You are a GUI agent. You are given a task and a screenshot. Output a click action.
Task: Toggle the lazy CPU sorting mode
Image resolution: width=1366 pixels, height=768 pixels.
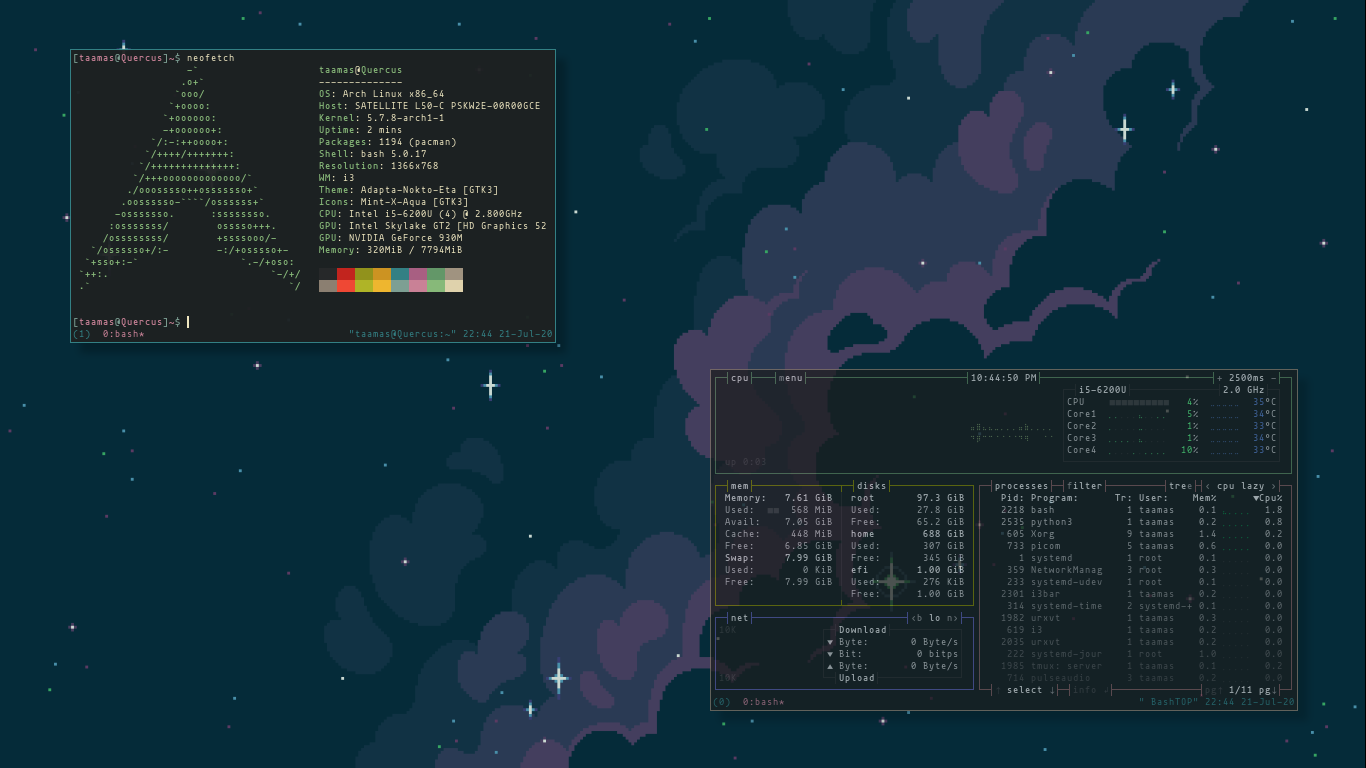1253,486
